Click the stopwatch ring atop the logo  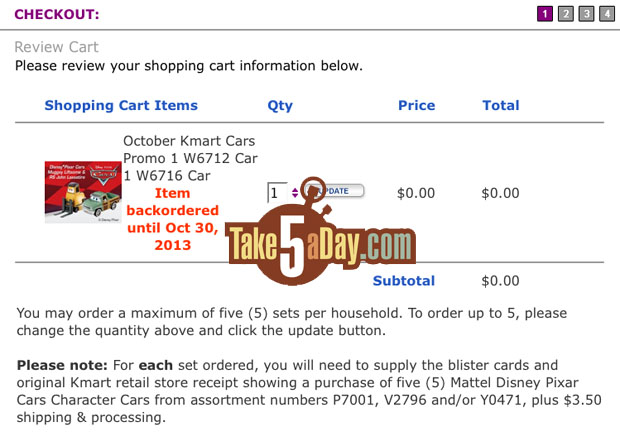tap(314, 189)
